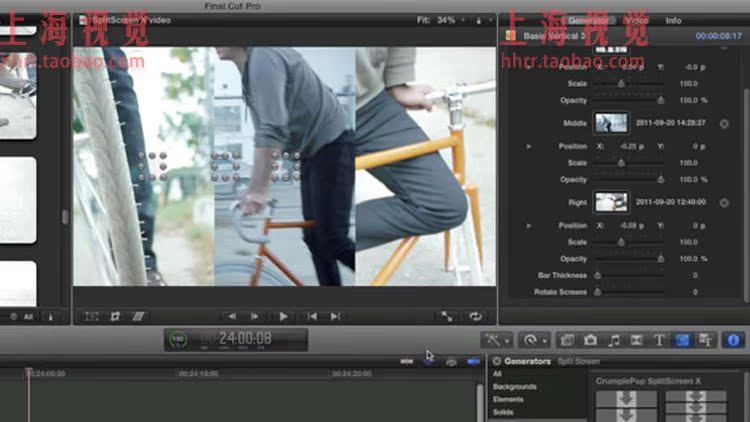Image resolution: width=750 pixels, height=422 pixels.
Task: Click the Basic Vertical 3 generator icon
Action: (x=511, y=35)
